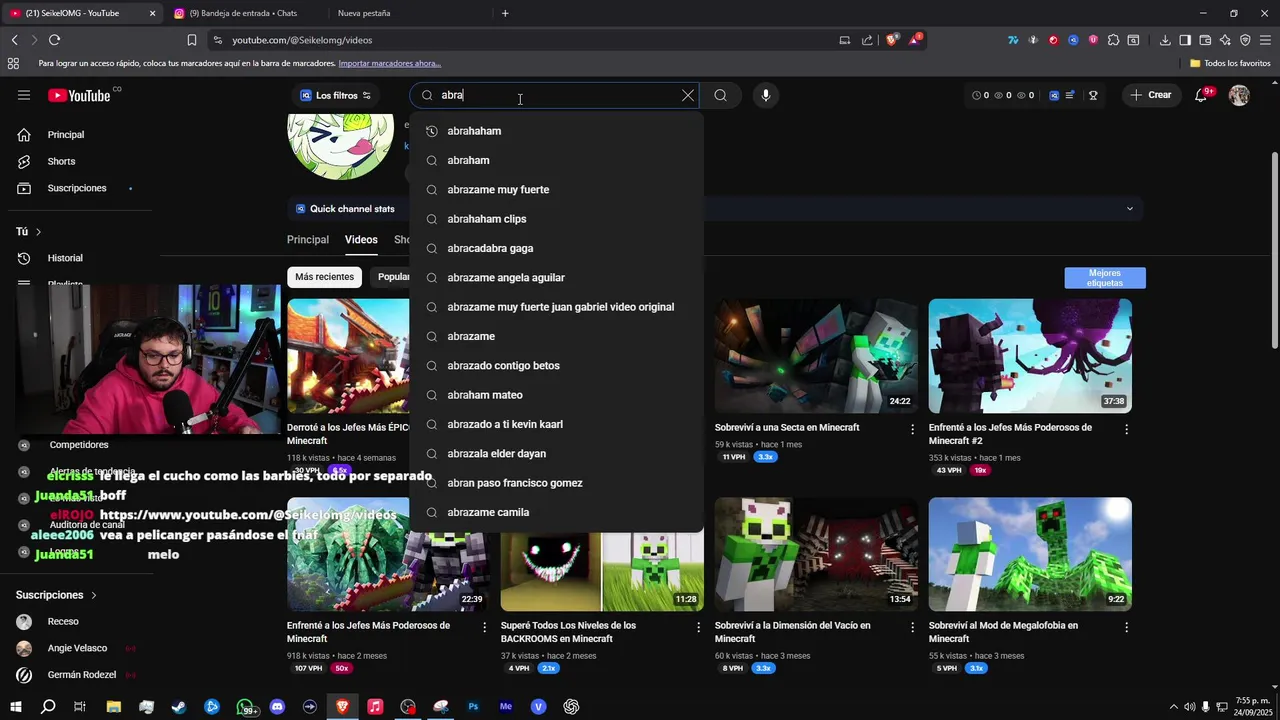1280x720 pixels.
Task: Select the Más recientes filter chip
Action: [x=324, y=277]
